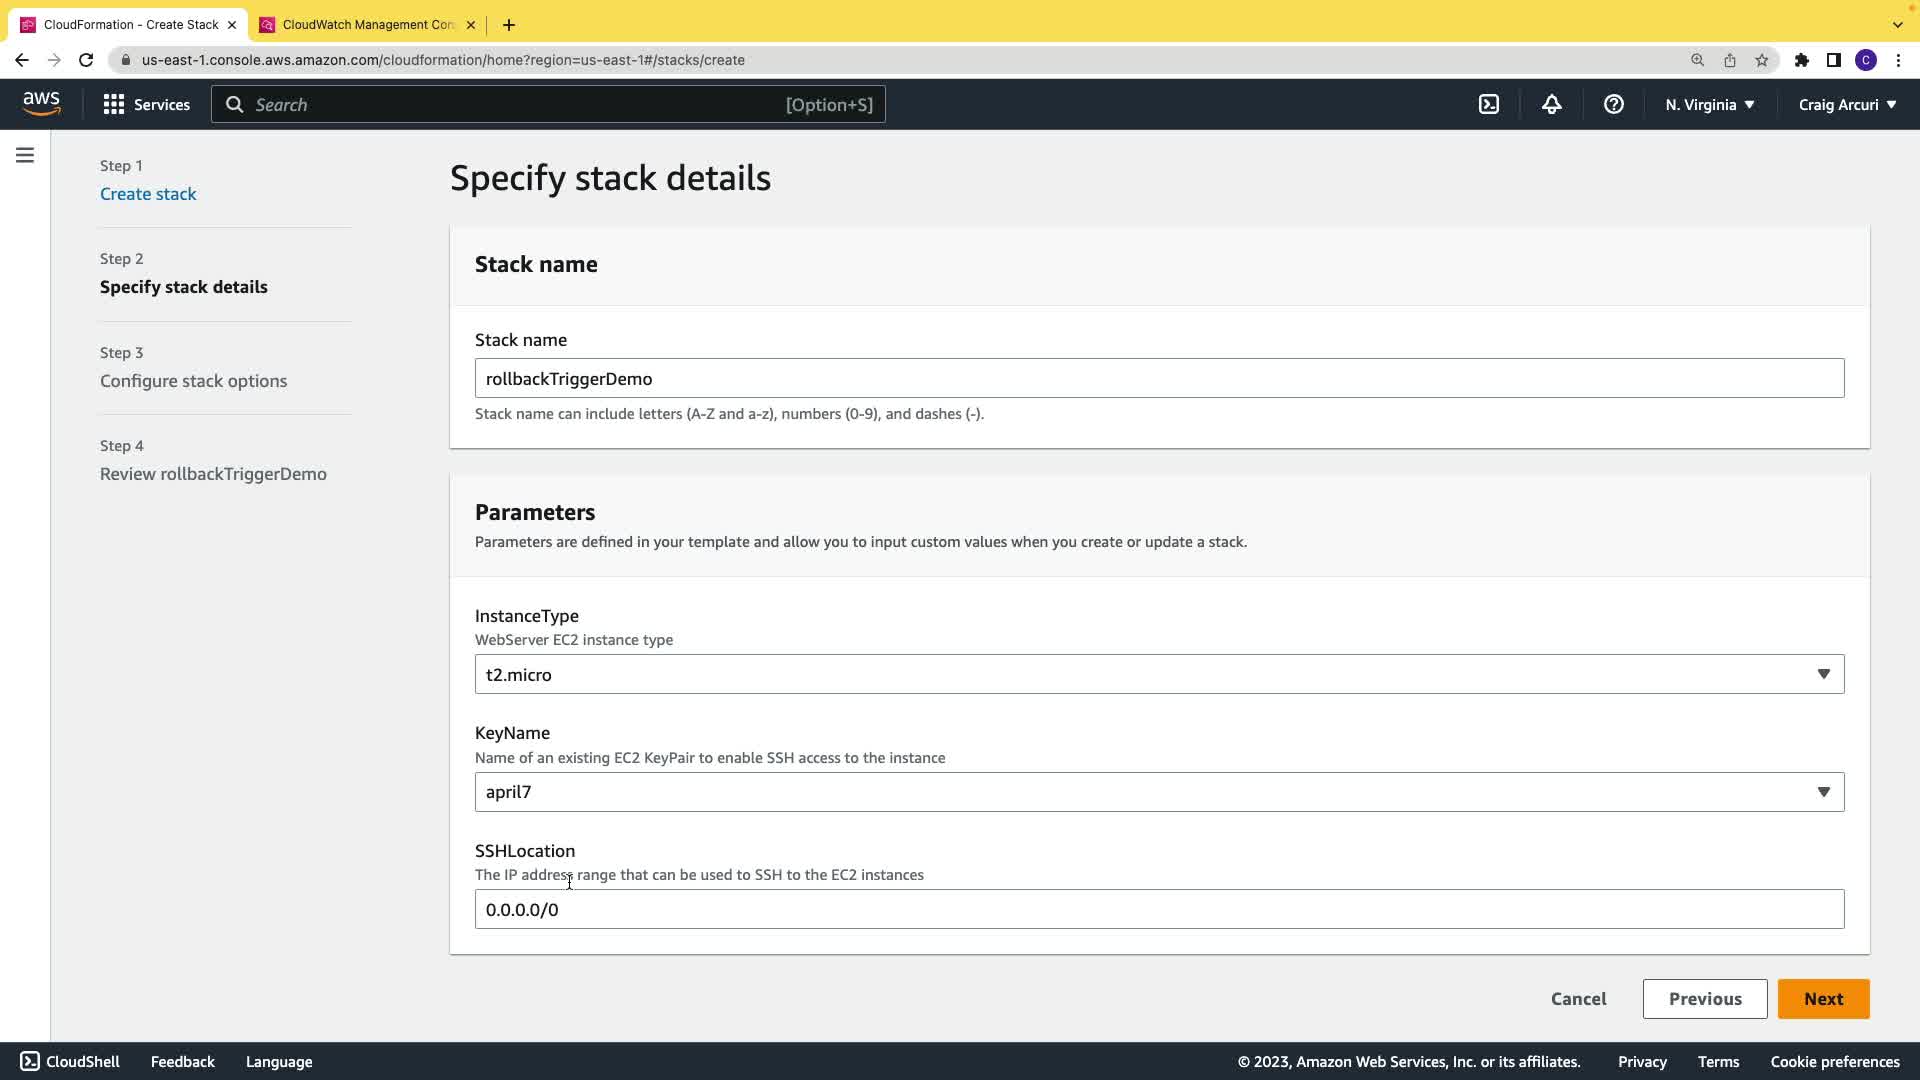
Task: Click the Next button
Action: coord(1822,999)
